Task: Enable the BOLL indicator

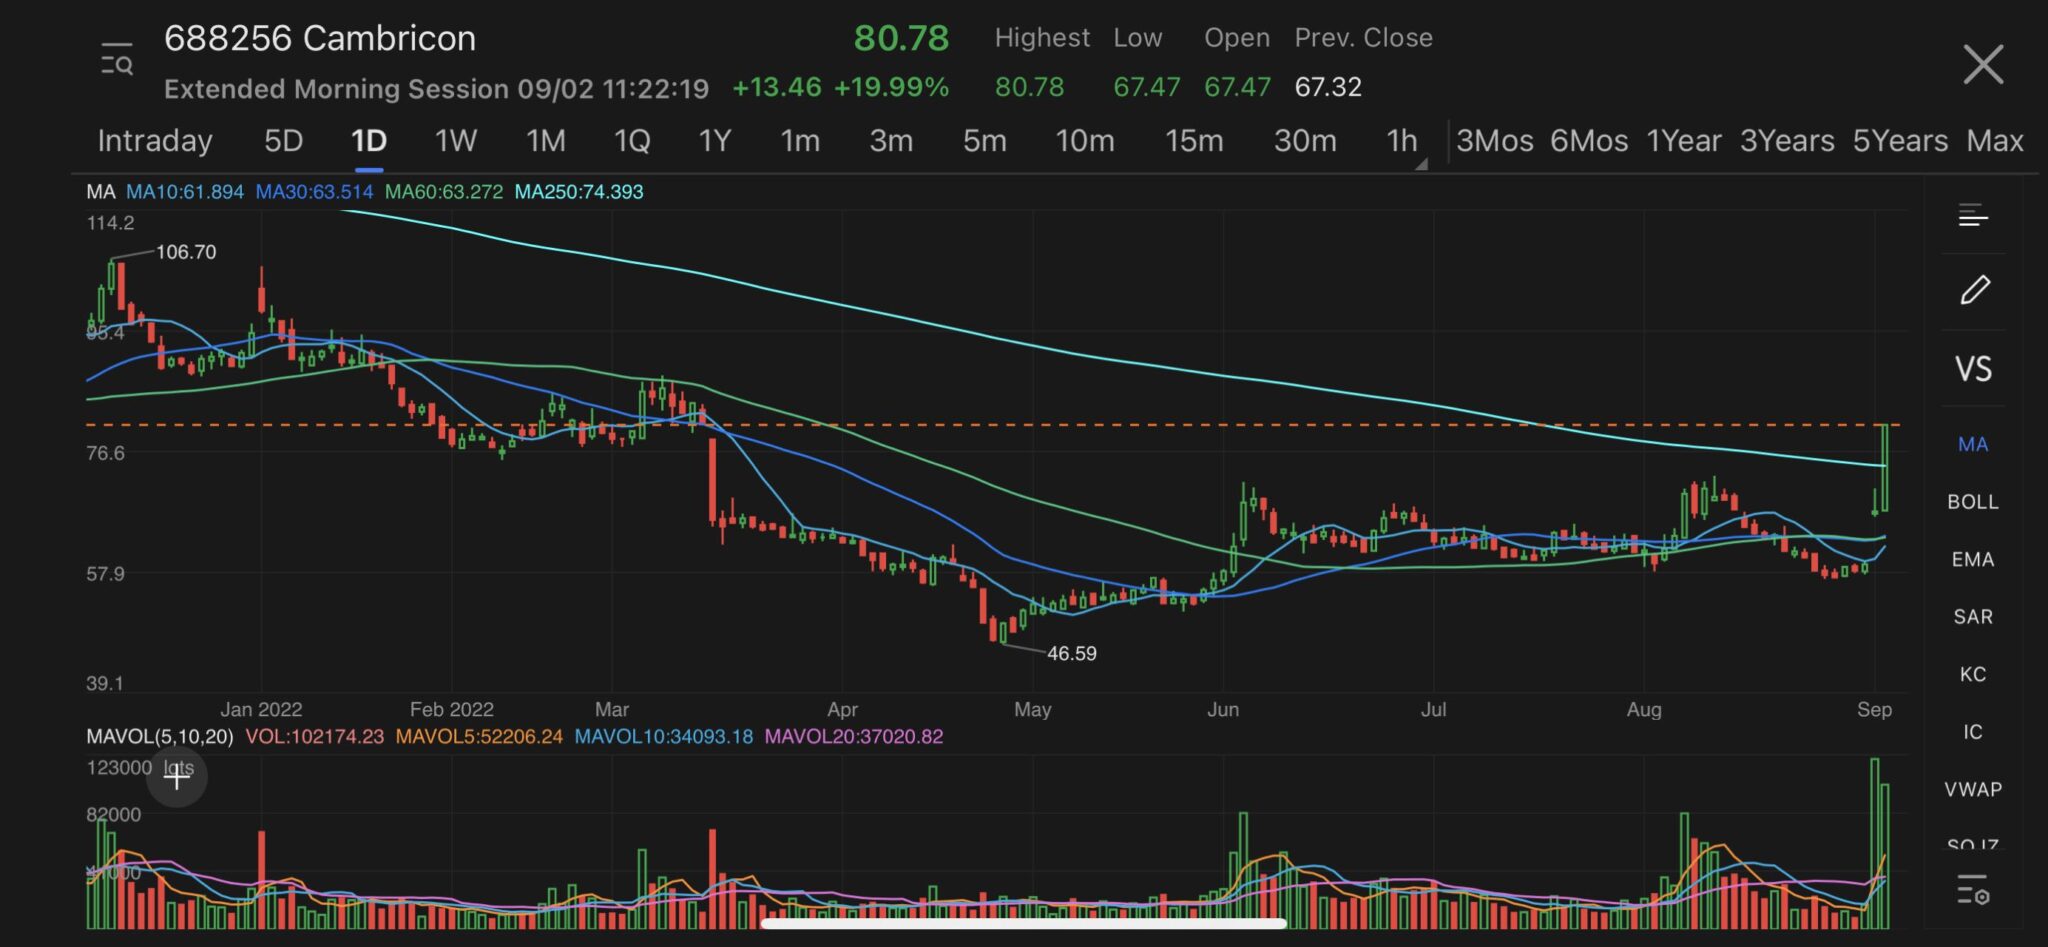Action: pos(1972,502)
